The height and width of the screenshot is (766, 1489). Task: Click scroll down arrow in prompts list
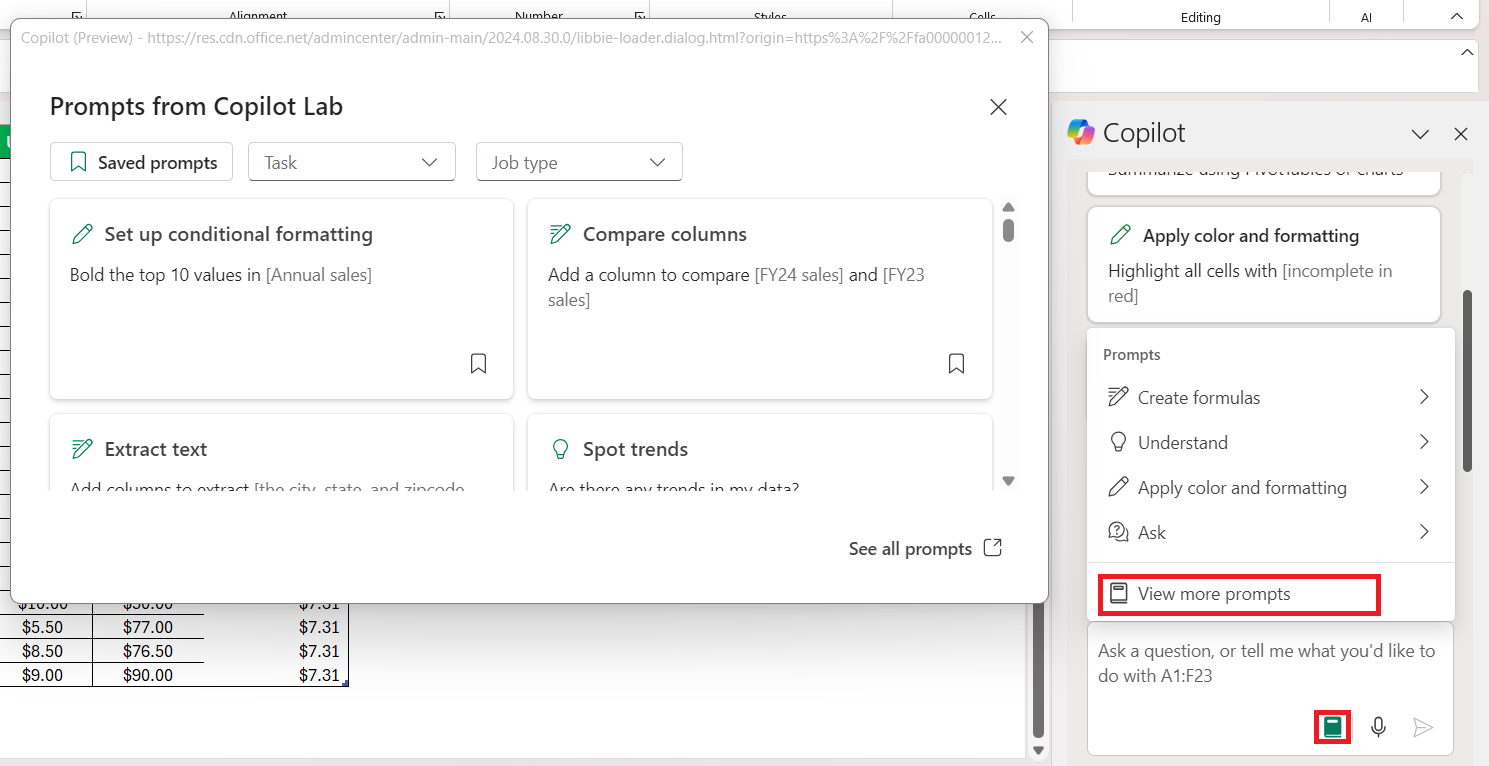pyautogui.click(x=1008, y=481)
